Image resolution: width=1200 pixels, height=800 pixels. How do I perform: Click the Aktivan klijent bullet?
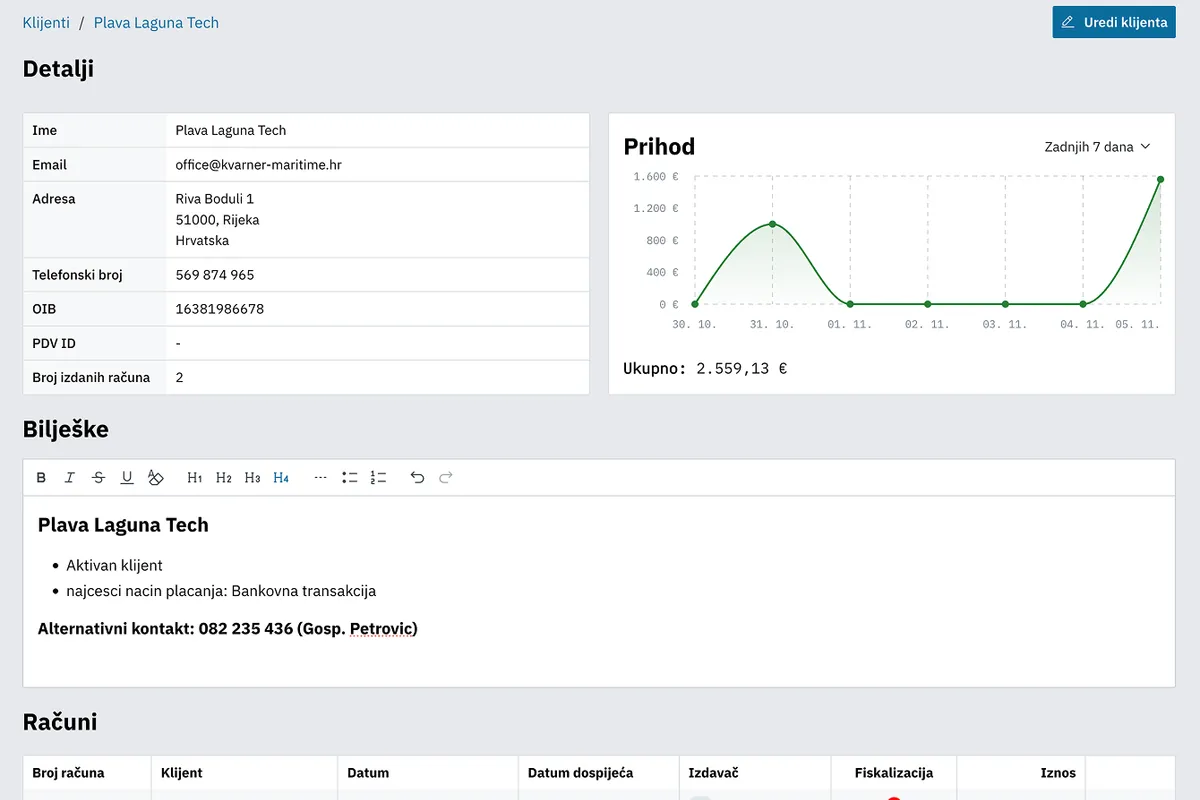[x=114, y=565]
